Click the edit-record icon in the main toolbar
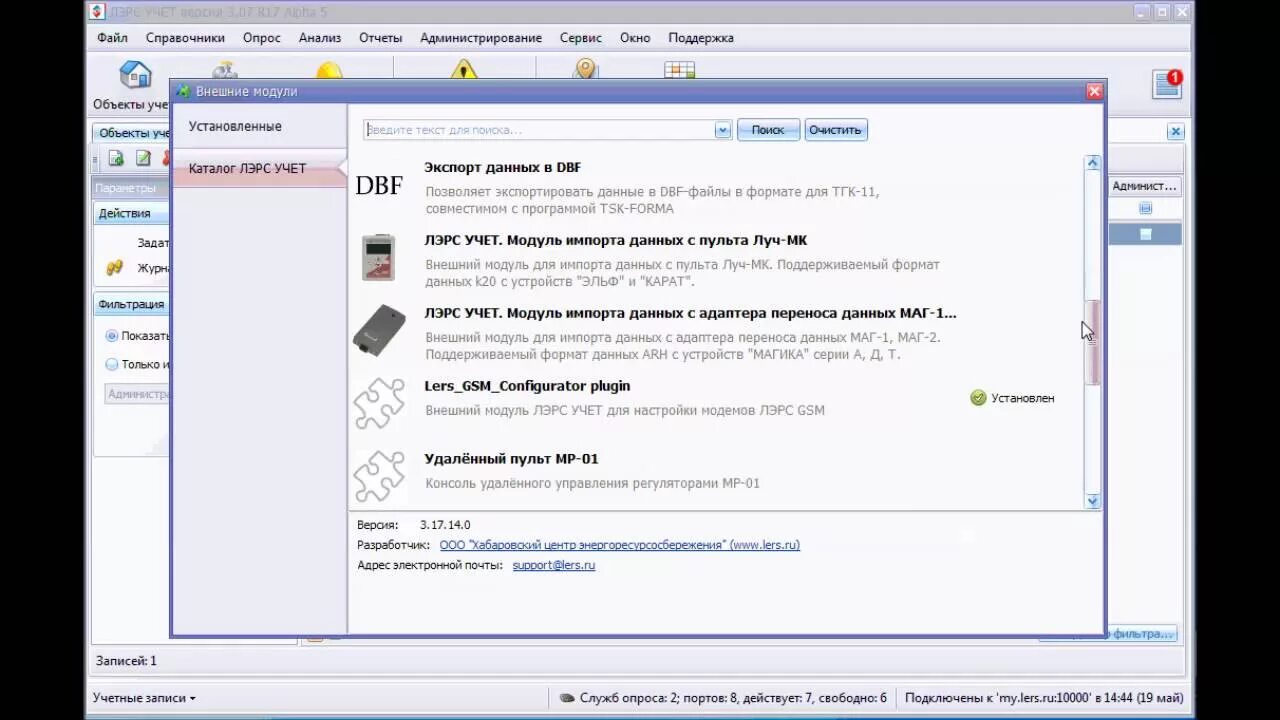 click(143, 158)
